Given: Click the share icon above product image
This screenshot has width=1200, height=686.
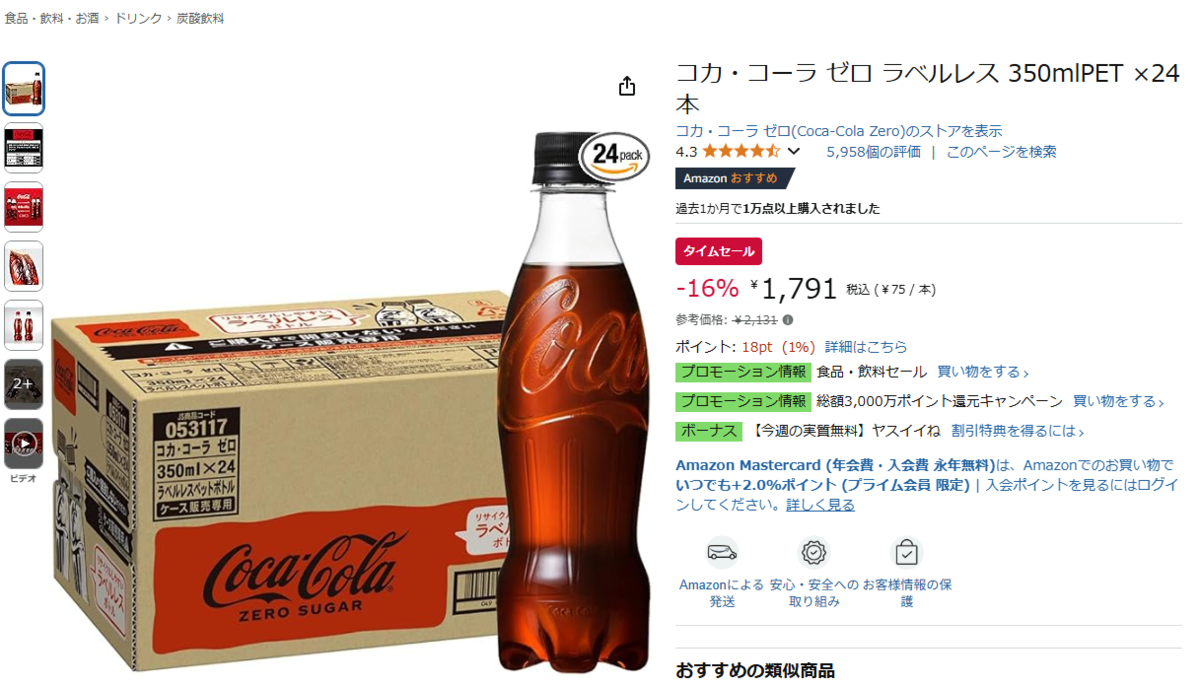Looking at the screenshot, I should pos(627,86).
